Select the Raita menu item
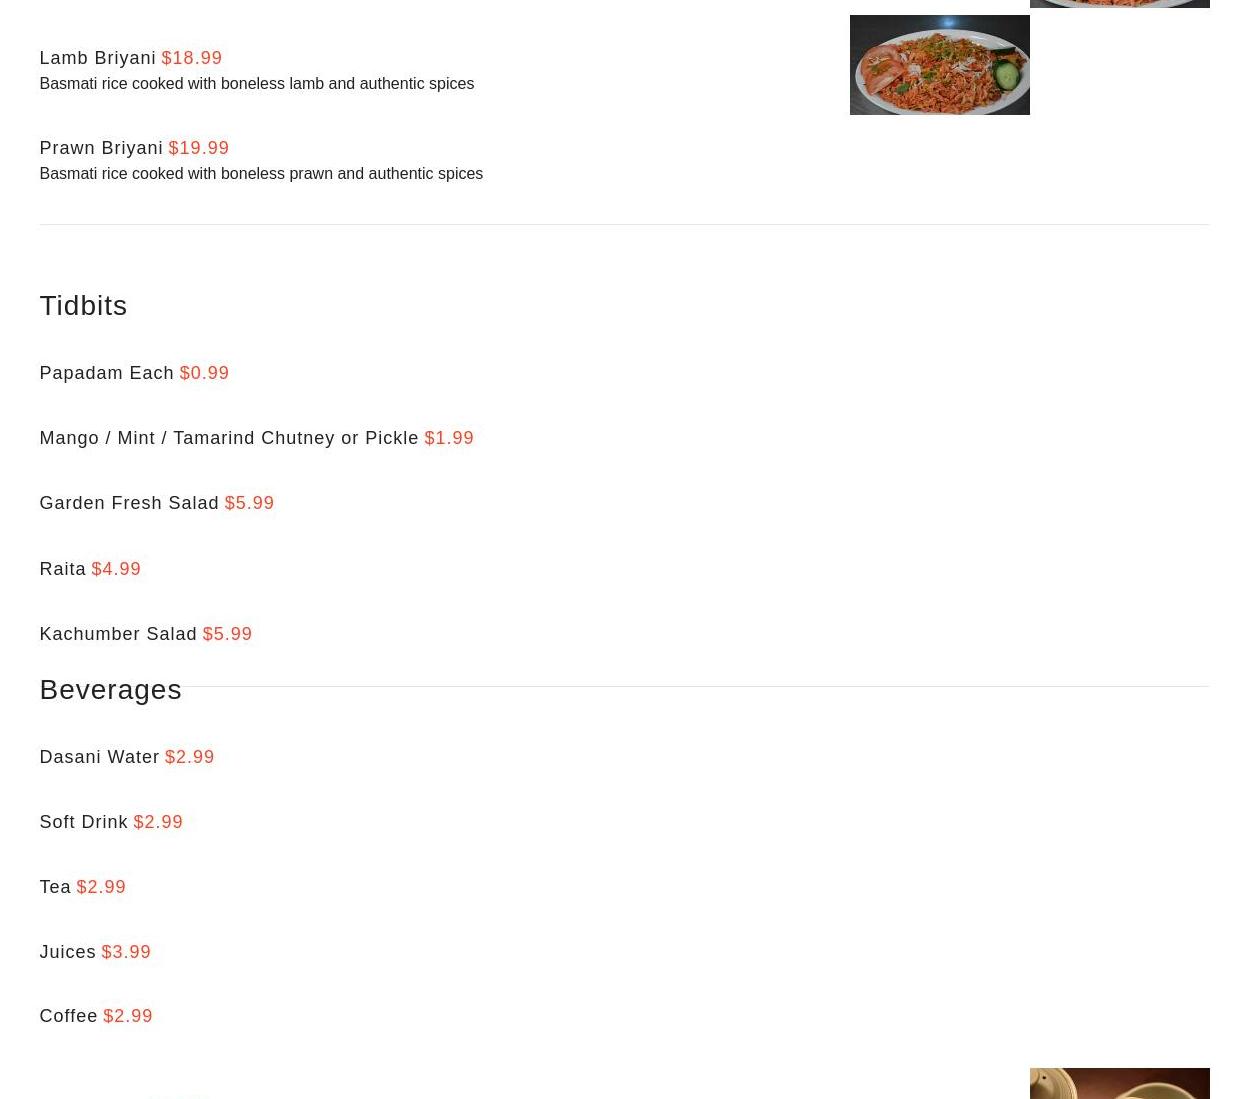This screenshot has width=1250, height=1099. coord(62,569)
